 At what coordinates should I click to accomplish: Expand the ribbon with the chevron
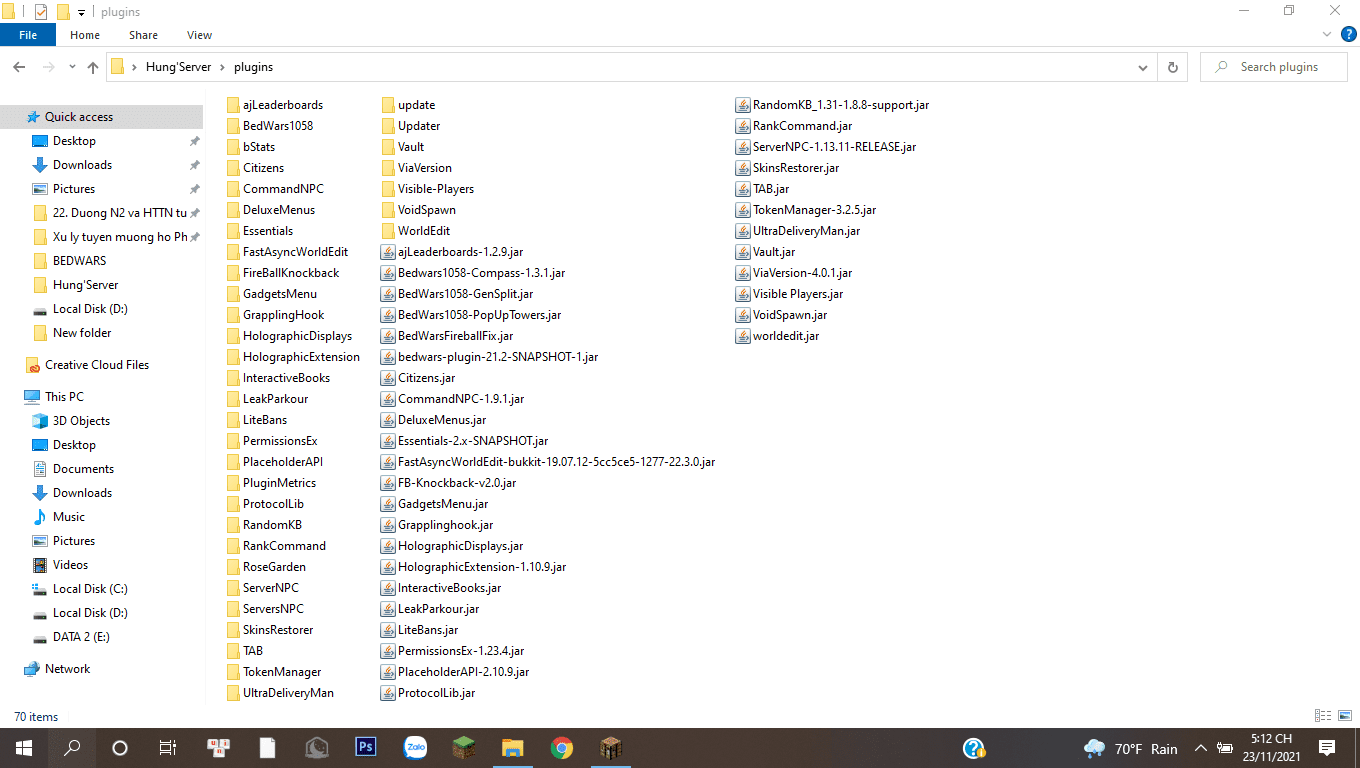click(1328, 34)
